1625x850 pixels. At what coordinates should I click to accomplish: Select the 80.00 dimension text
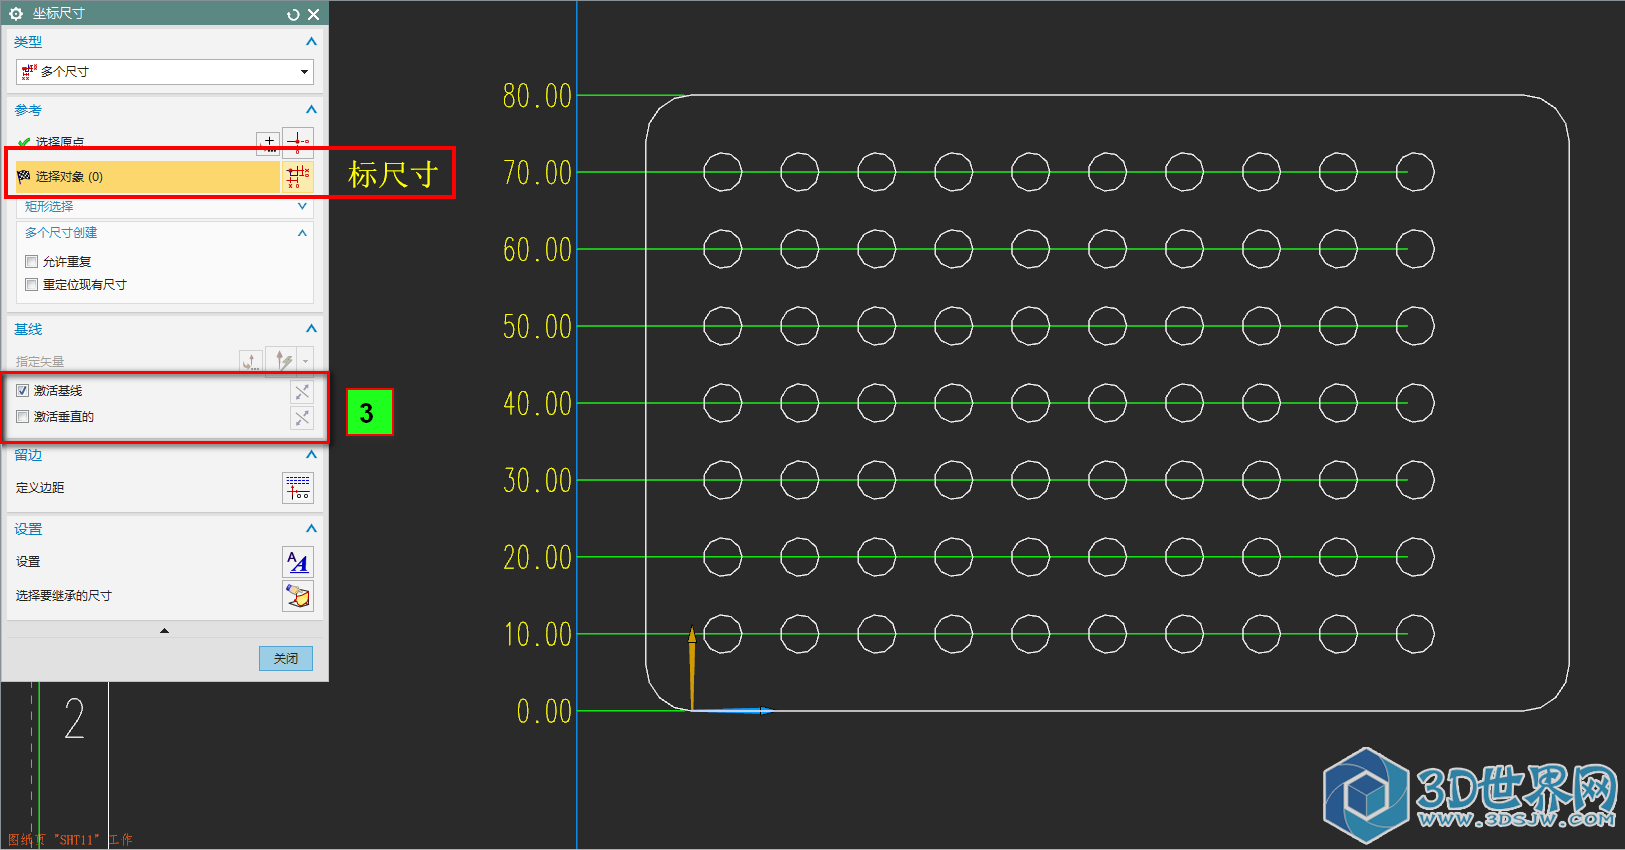(x=537, y=96)
